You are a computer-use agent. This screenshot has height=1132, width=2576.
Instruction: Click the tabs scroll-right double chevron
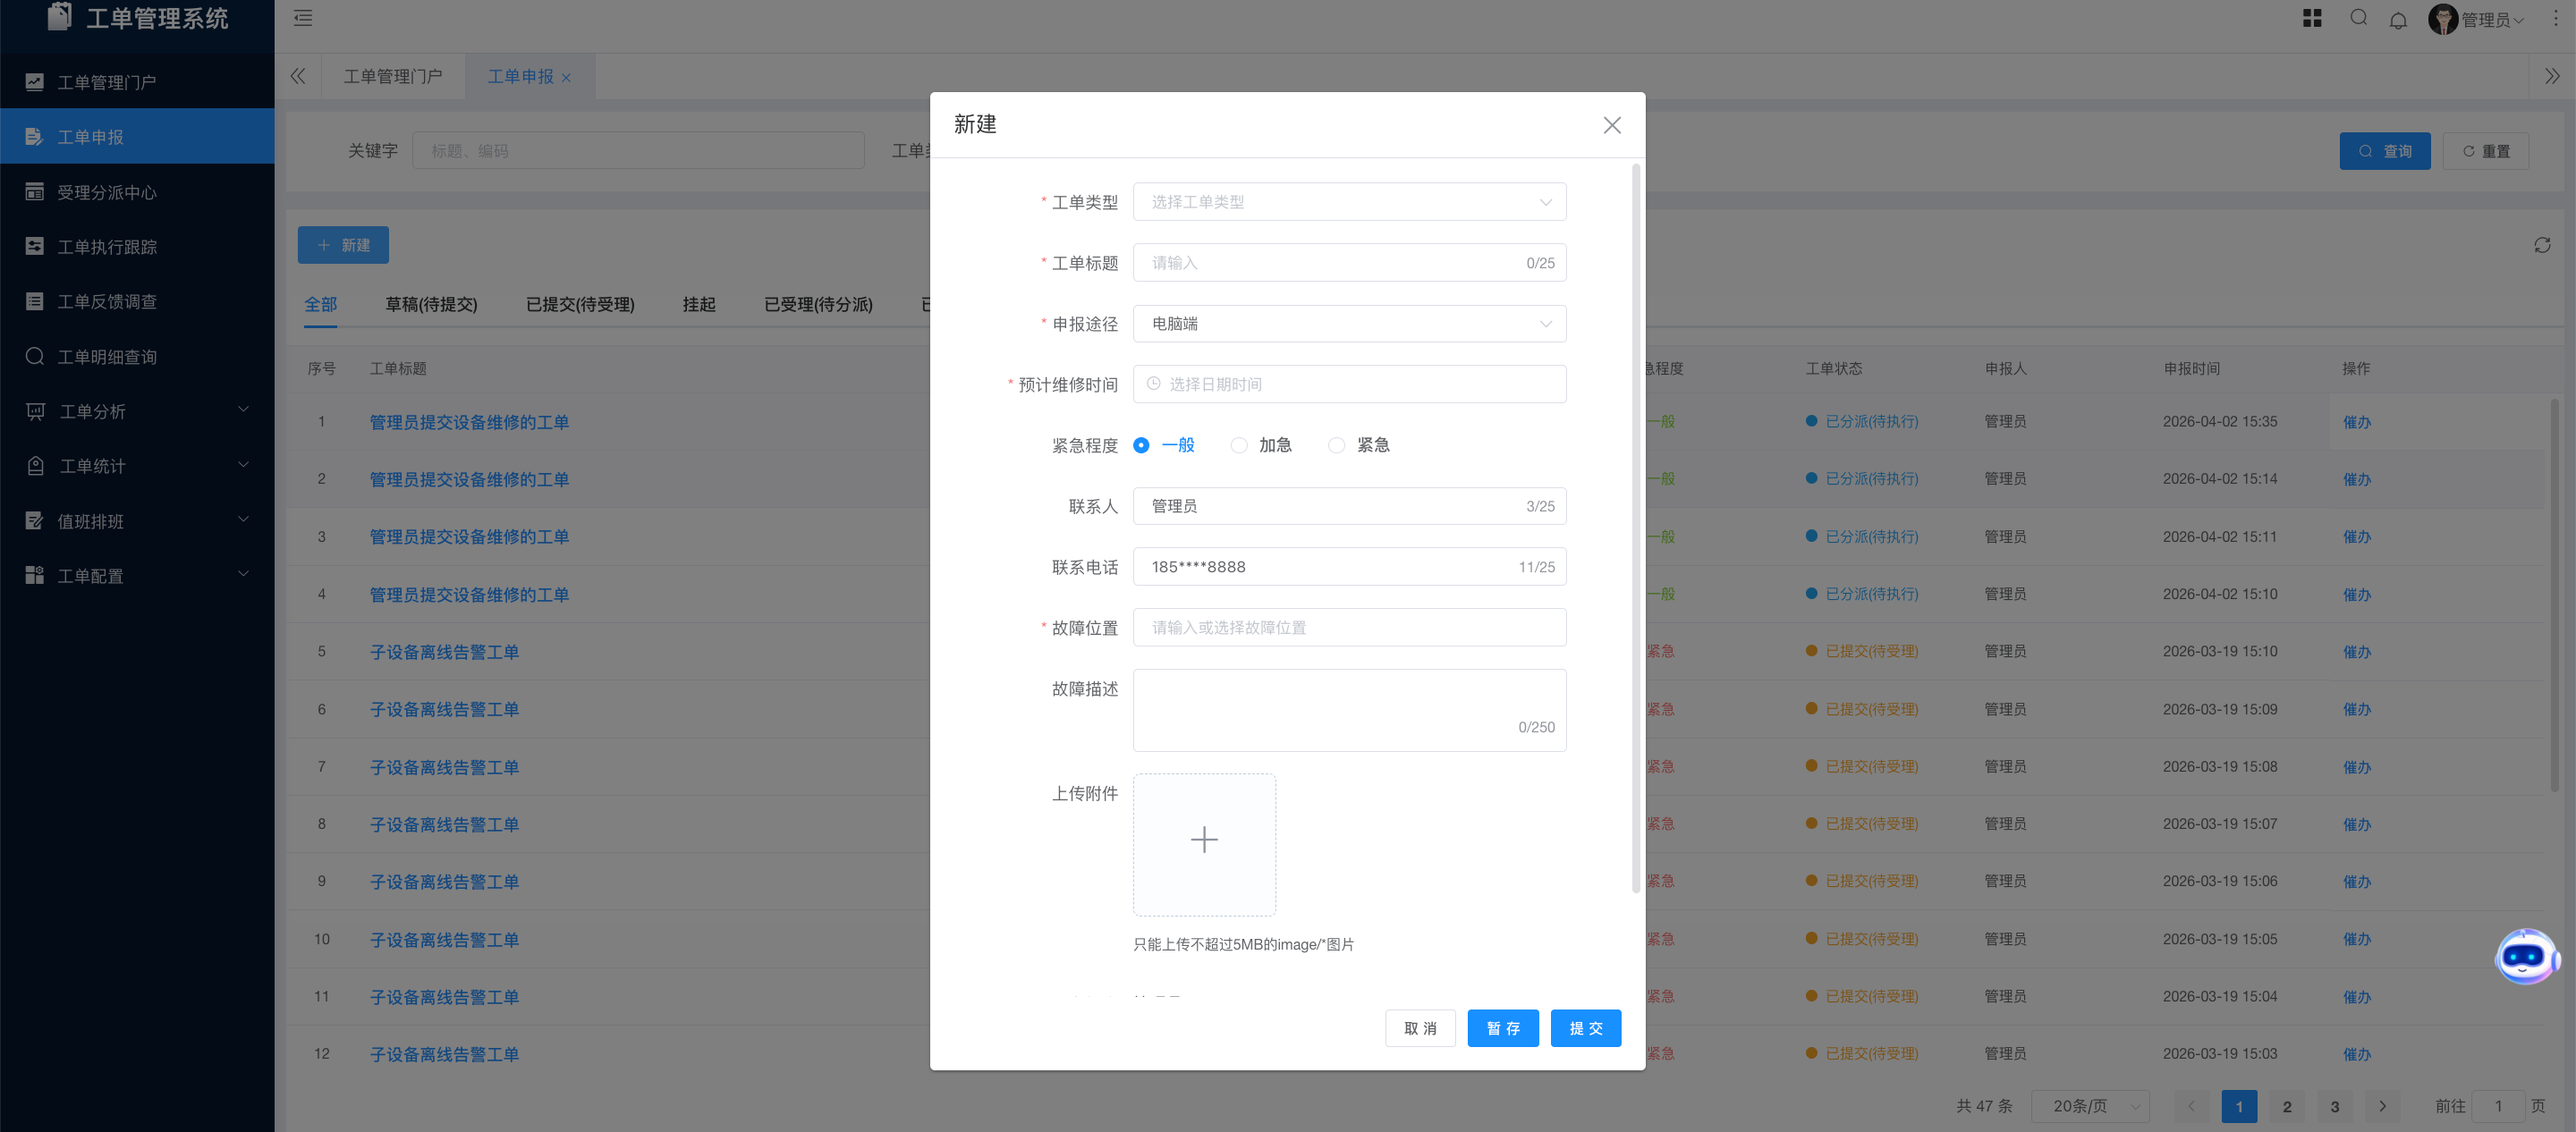2552,76
